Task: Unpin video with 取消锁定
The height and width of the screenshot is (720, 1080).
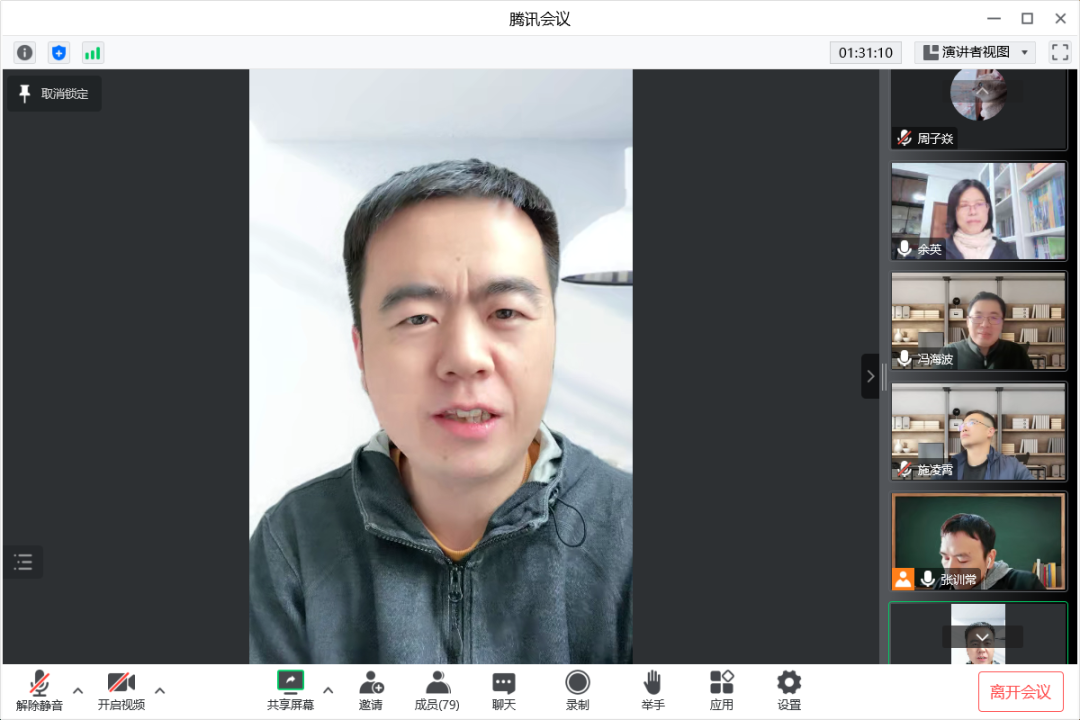Action: [55, 94]
